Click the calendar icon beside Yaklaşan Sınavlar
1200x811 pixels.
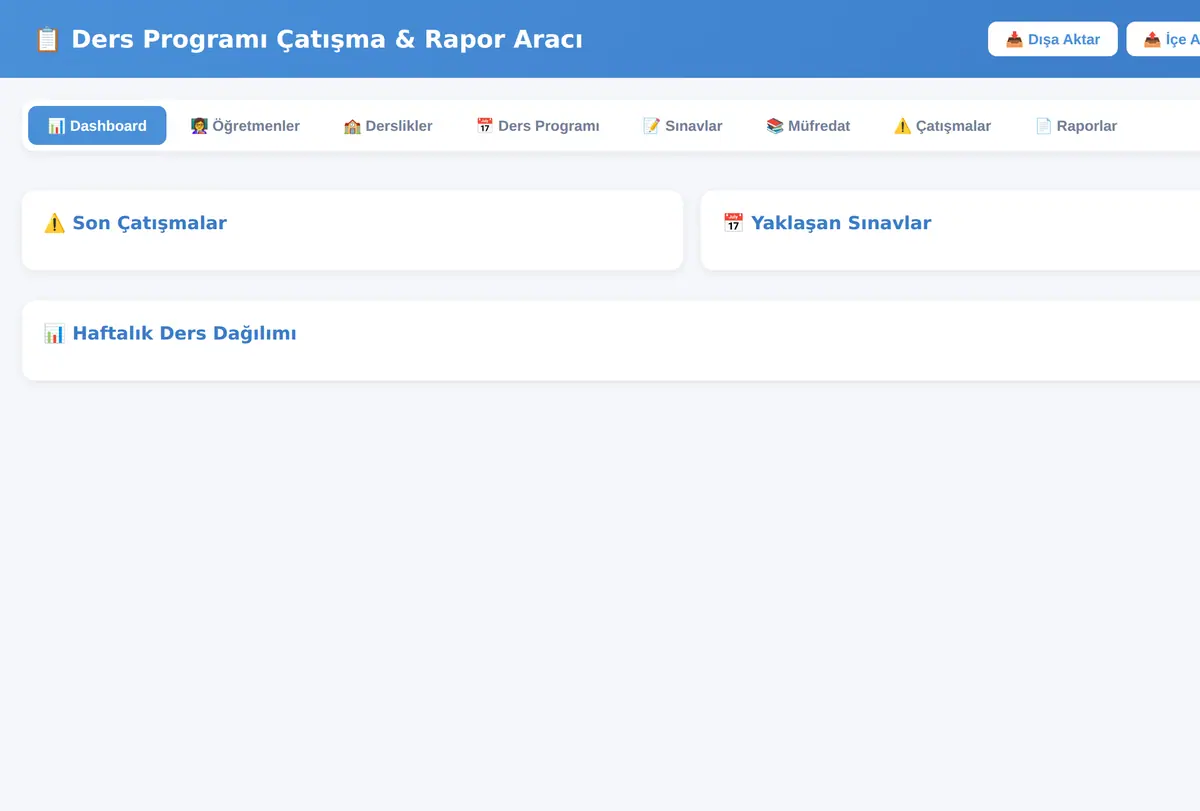pos(733,223)
